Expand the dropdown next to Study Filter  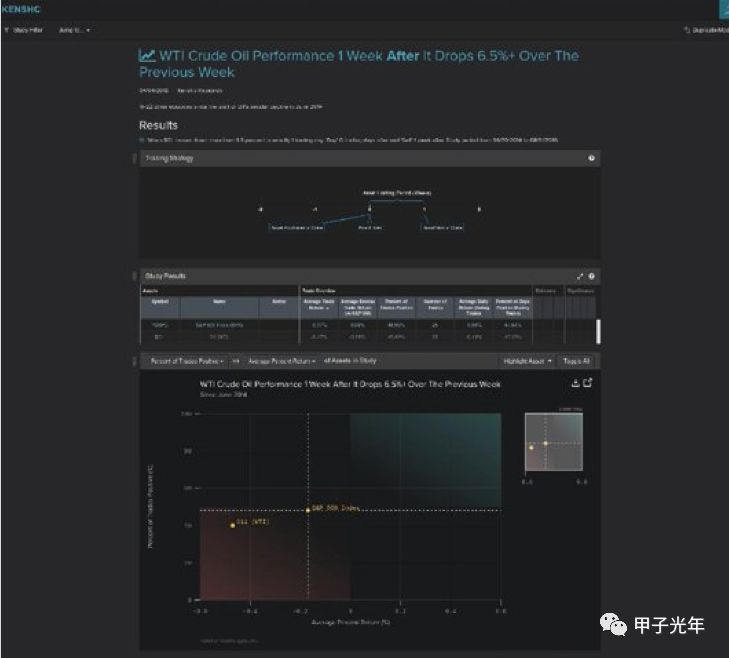[74, 30]
